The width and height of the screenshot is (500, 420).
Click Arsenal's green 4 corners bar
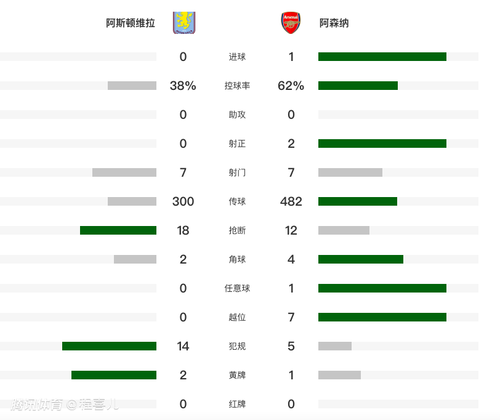[361, 259]
